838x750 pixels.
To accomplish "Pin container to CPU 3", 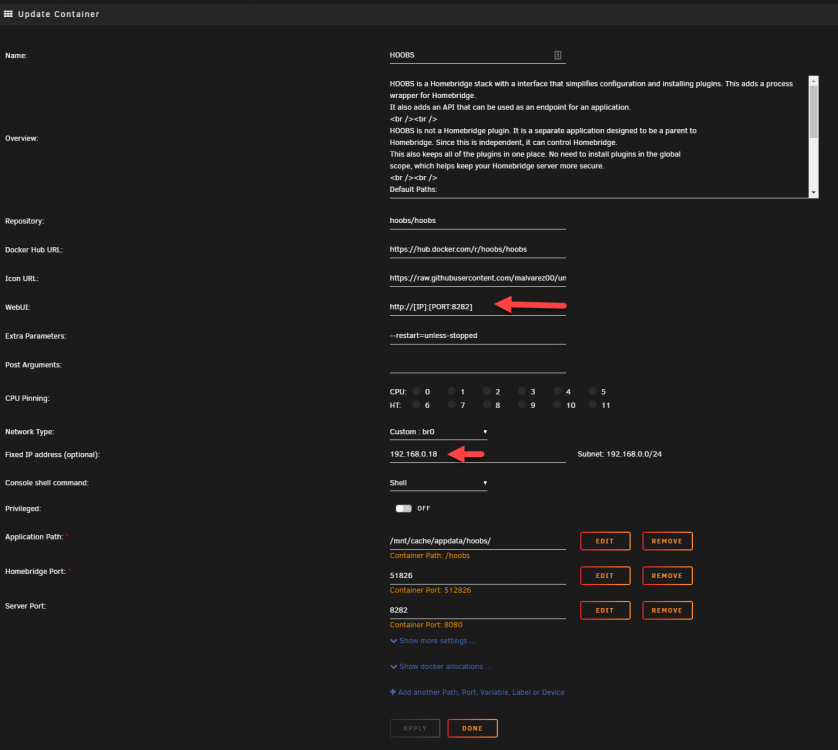I will 522,391.
